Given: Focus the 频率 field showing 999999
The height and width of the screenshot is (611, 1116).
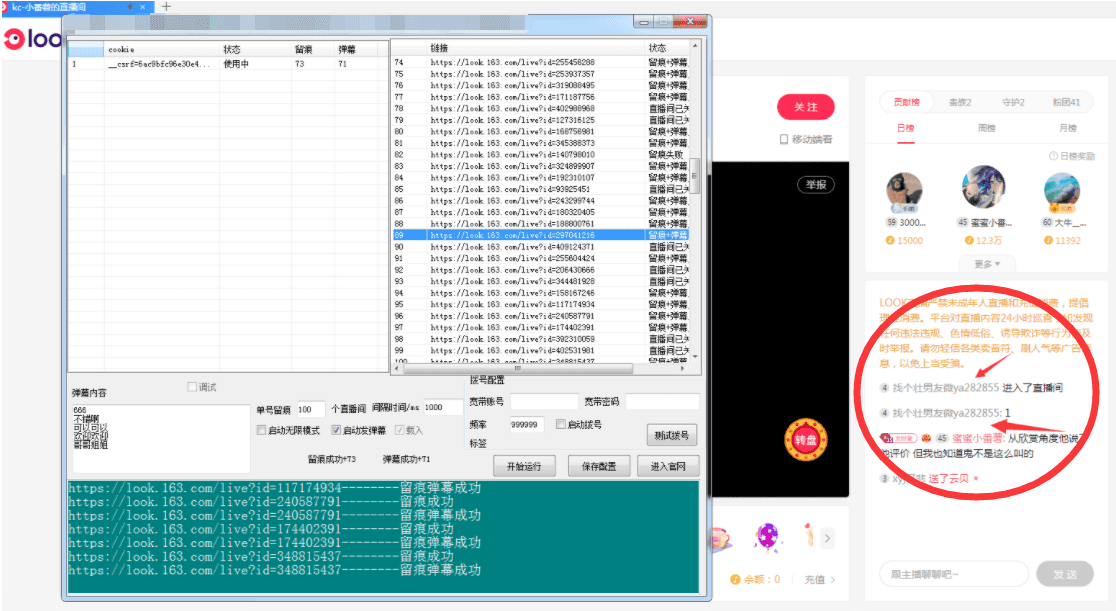Looking at the screenshot, I should [x=527, y=424].
